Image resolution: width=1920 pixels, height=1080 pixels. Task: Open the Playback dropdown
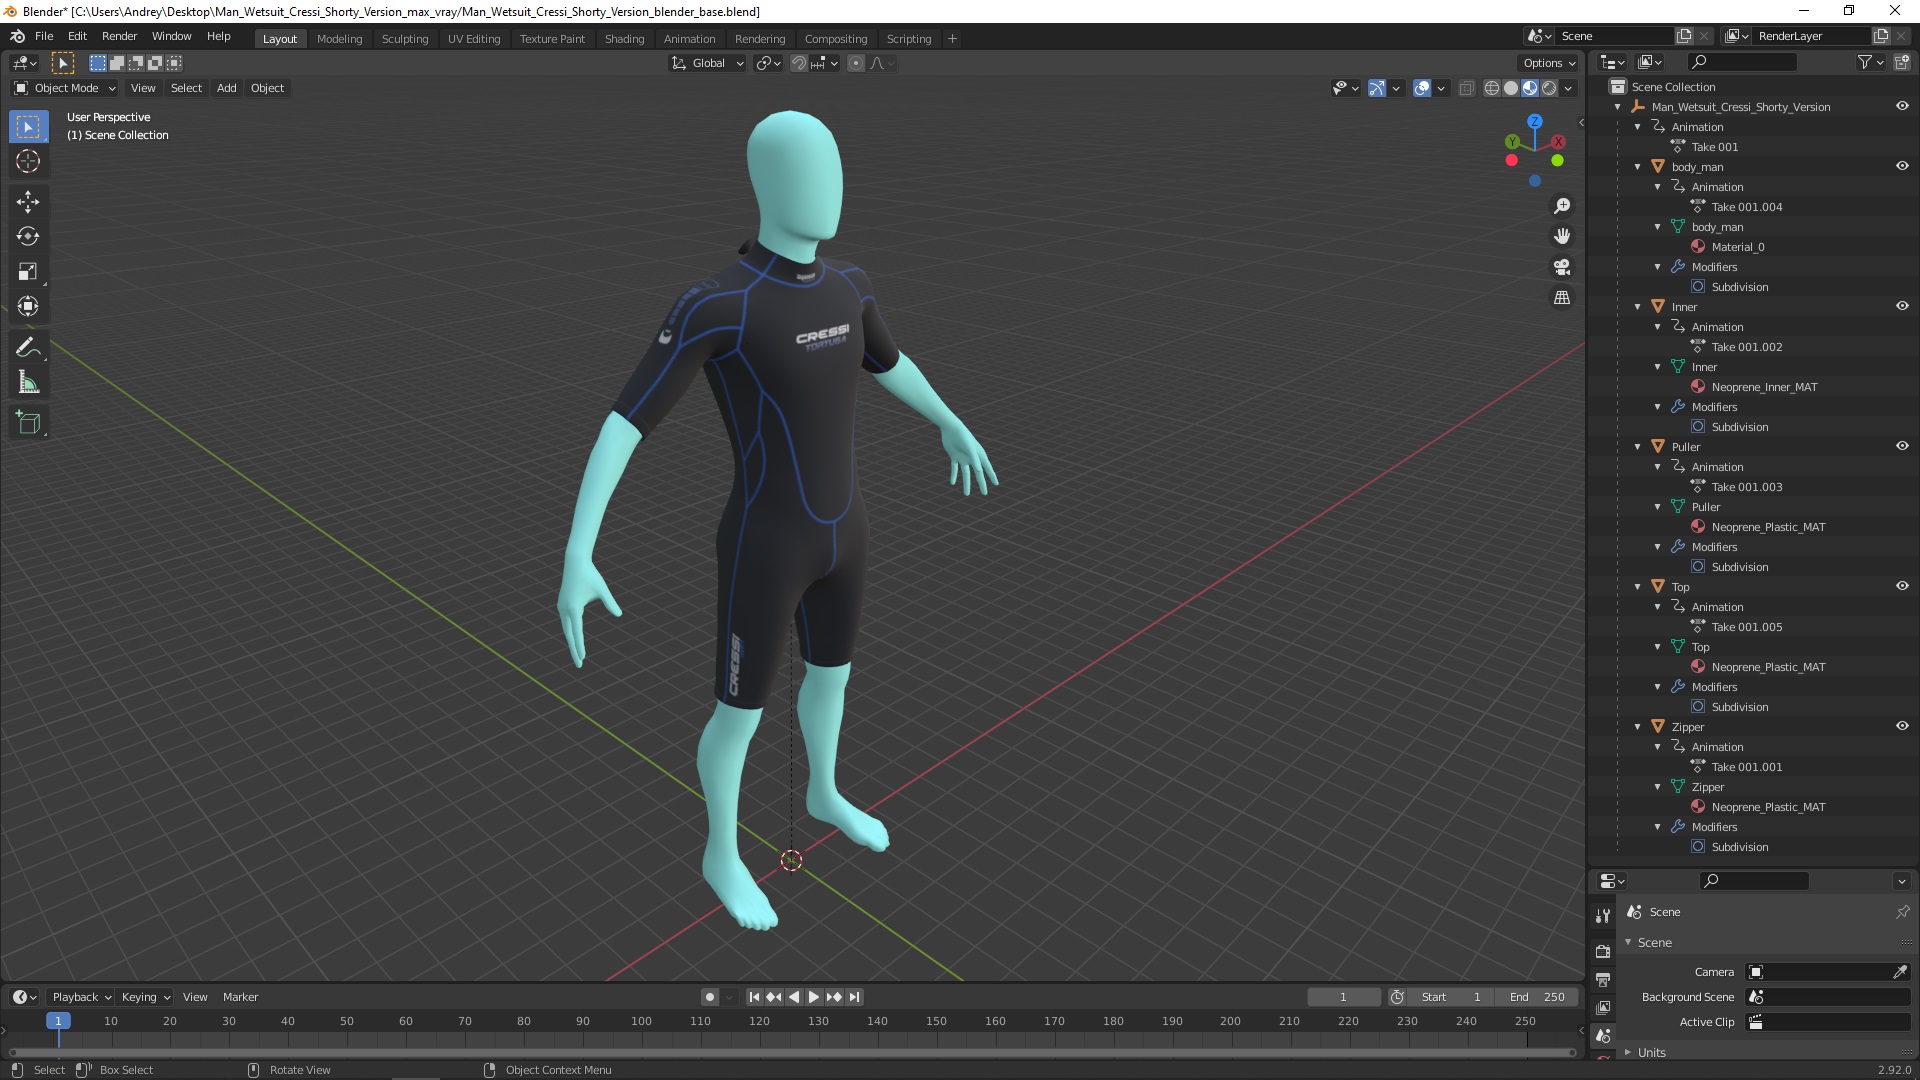pos(81,997)
